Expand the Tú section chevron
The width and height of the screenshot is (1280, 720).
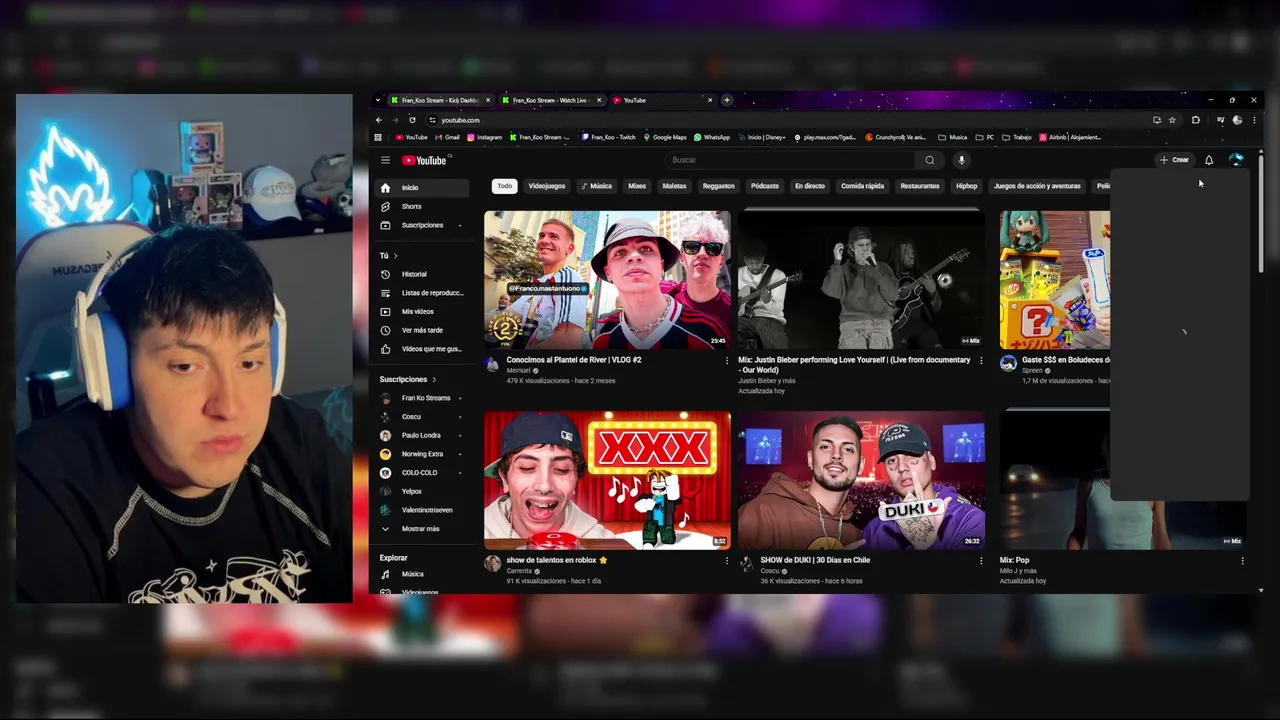click(395, 256)
